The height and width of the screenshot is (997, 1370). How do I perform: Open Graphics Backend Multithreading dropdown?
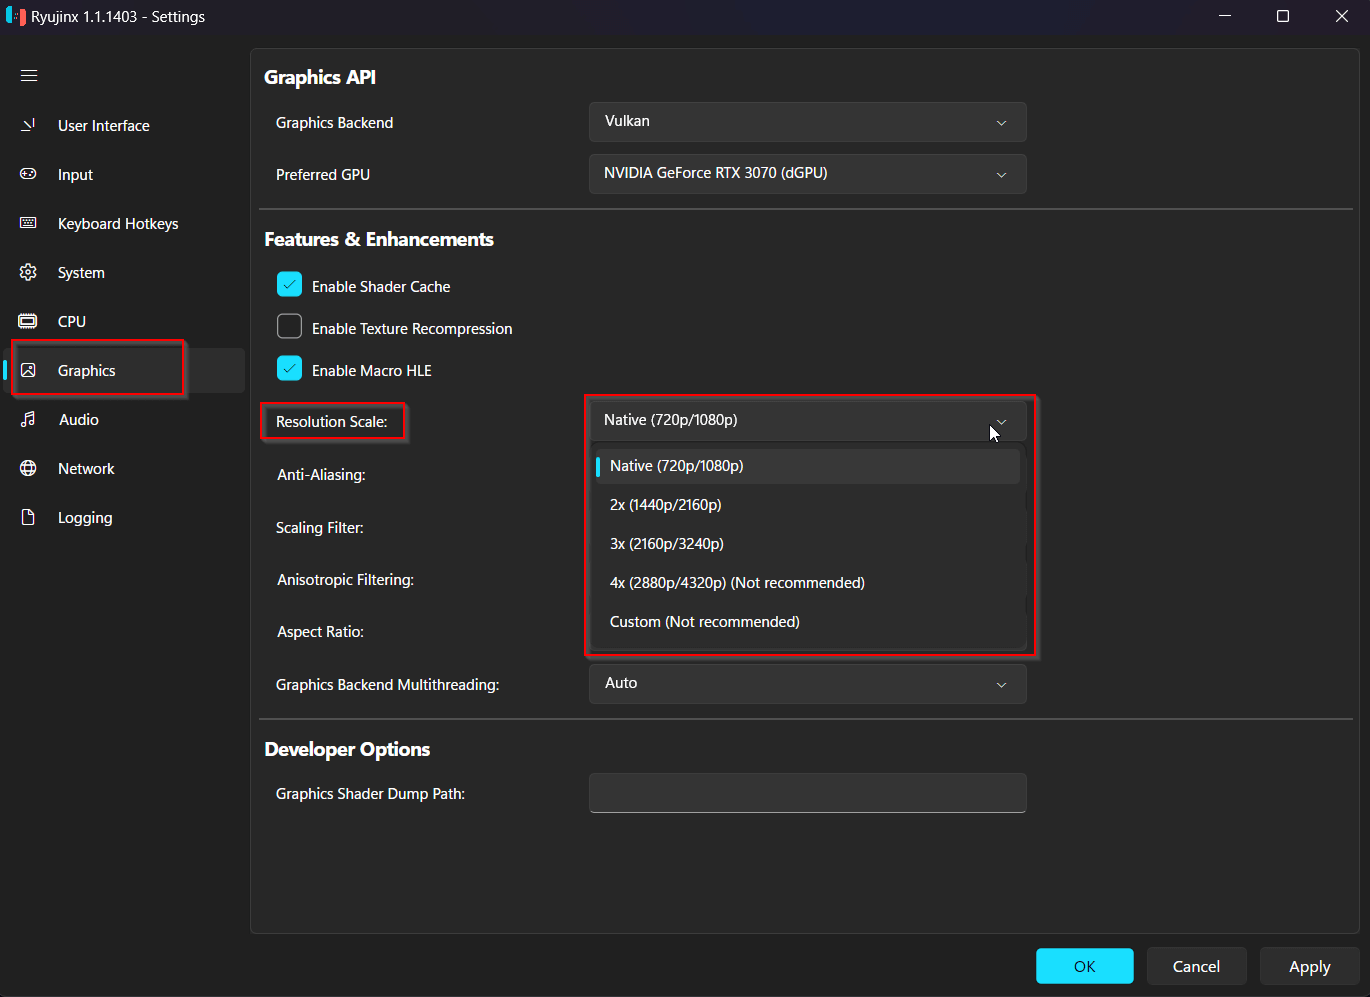[x=807, y=684]
